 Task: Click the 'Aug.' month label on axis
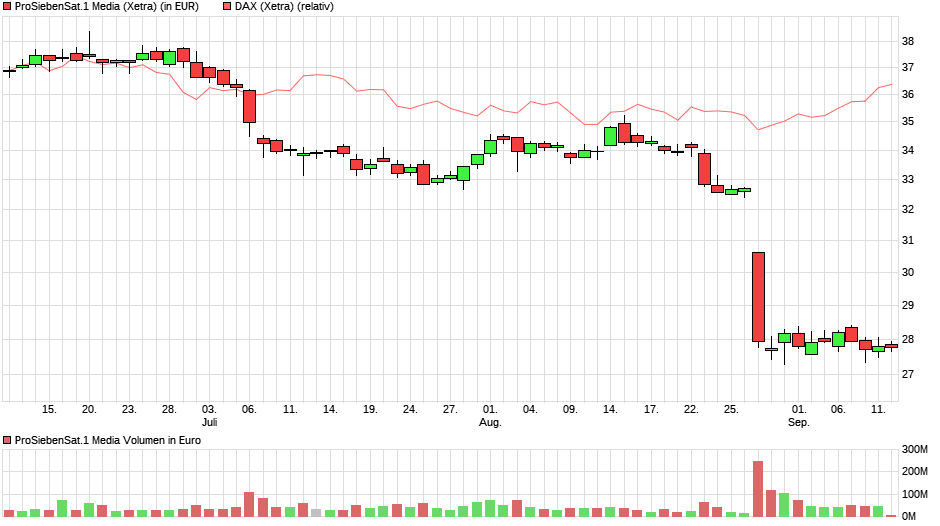pos(490,422)
